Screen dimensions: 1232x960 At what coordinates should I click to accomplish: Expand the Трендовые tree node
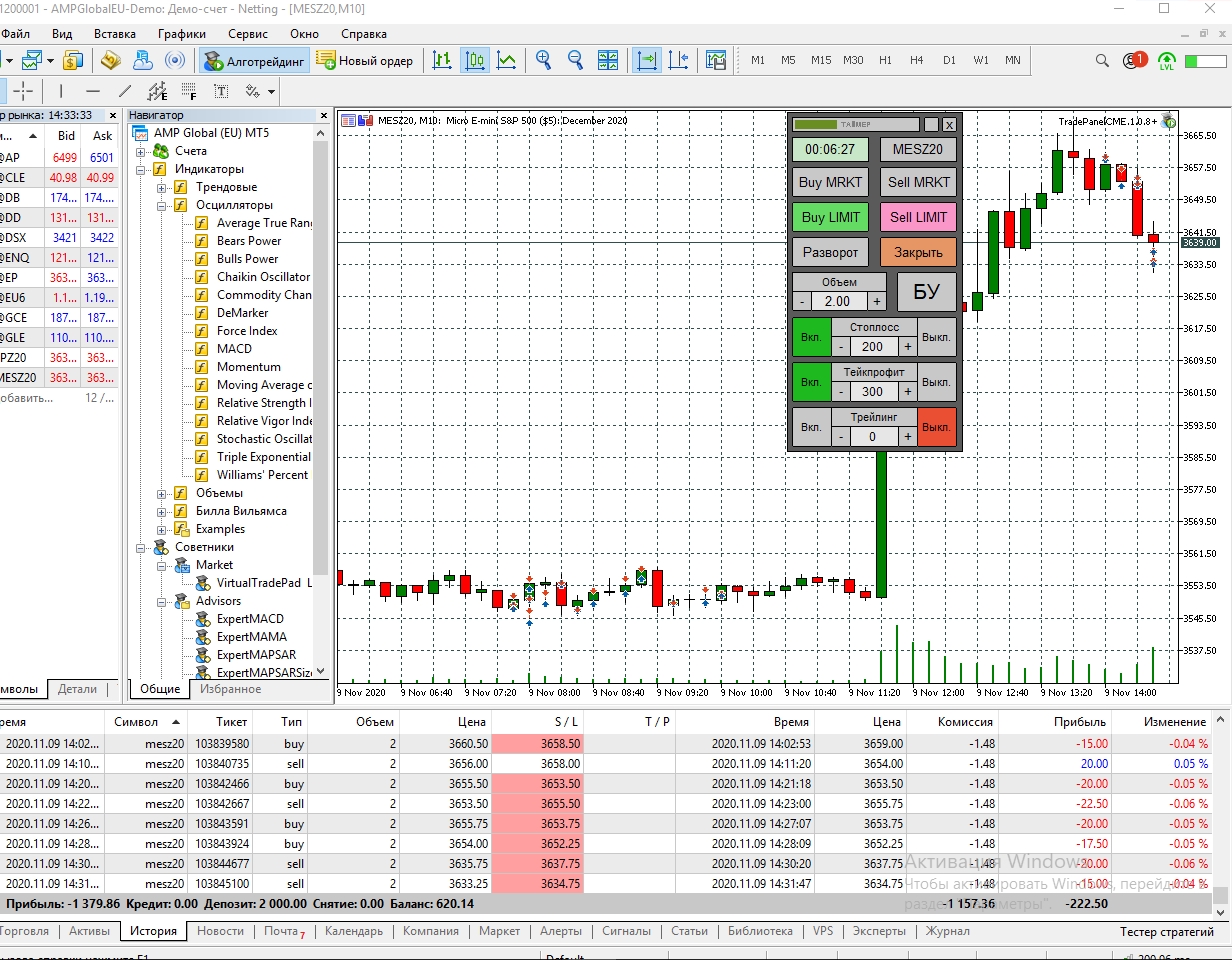click(161, 187)
